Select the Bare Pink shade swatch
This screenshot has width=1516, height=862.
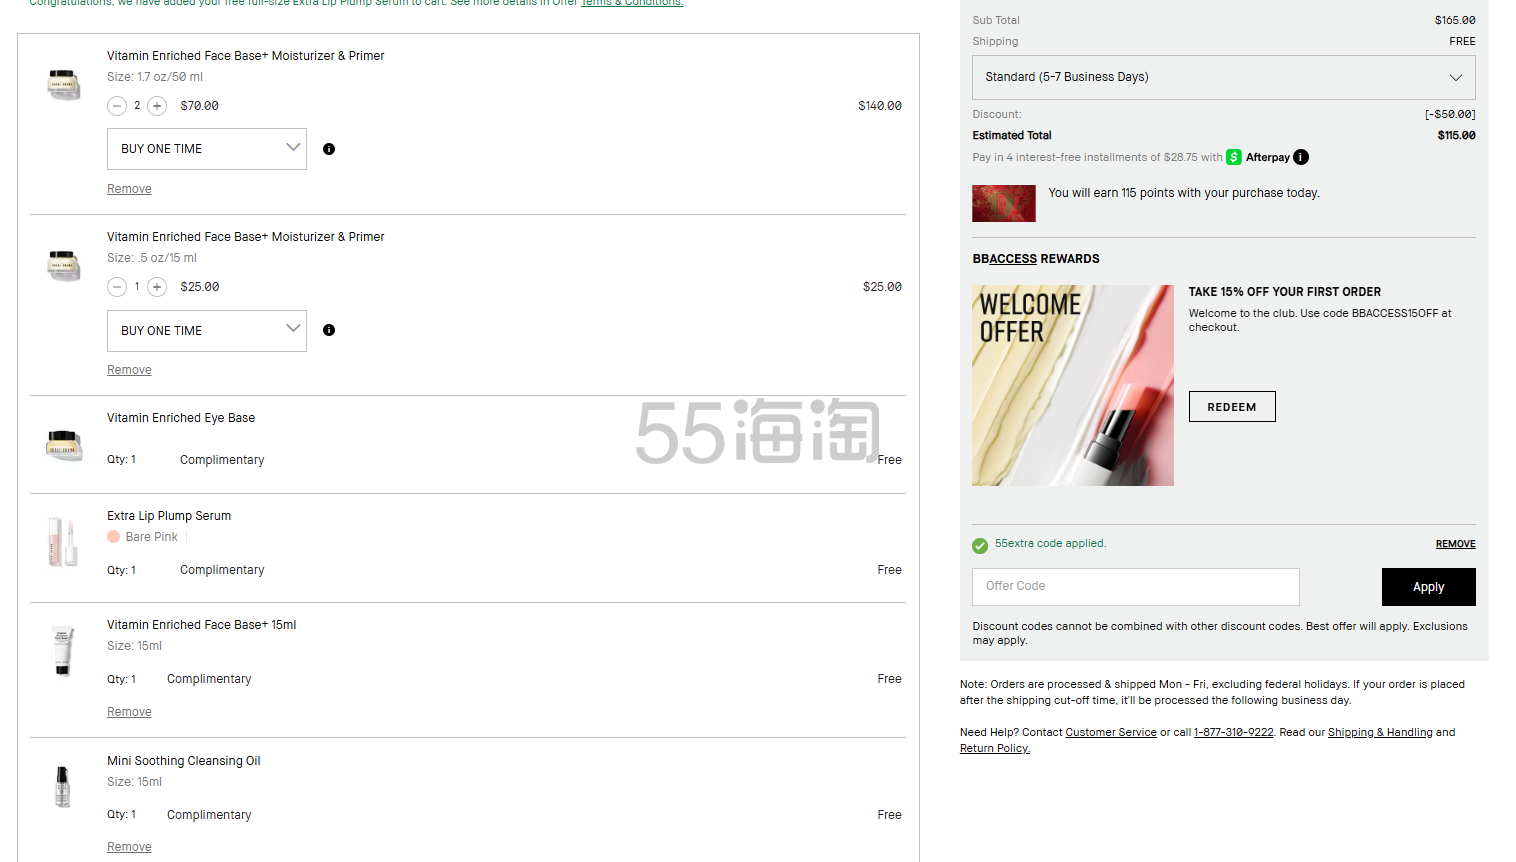tap(114, 537)
